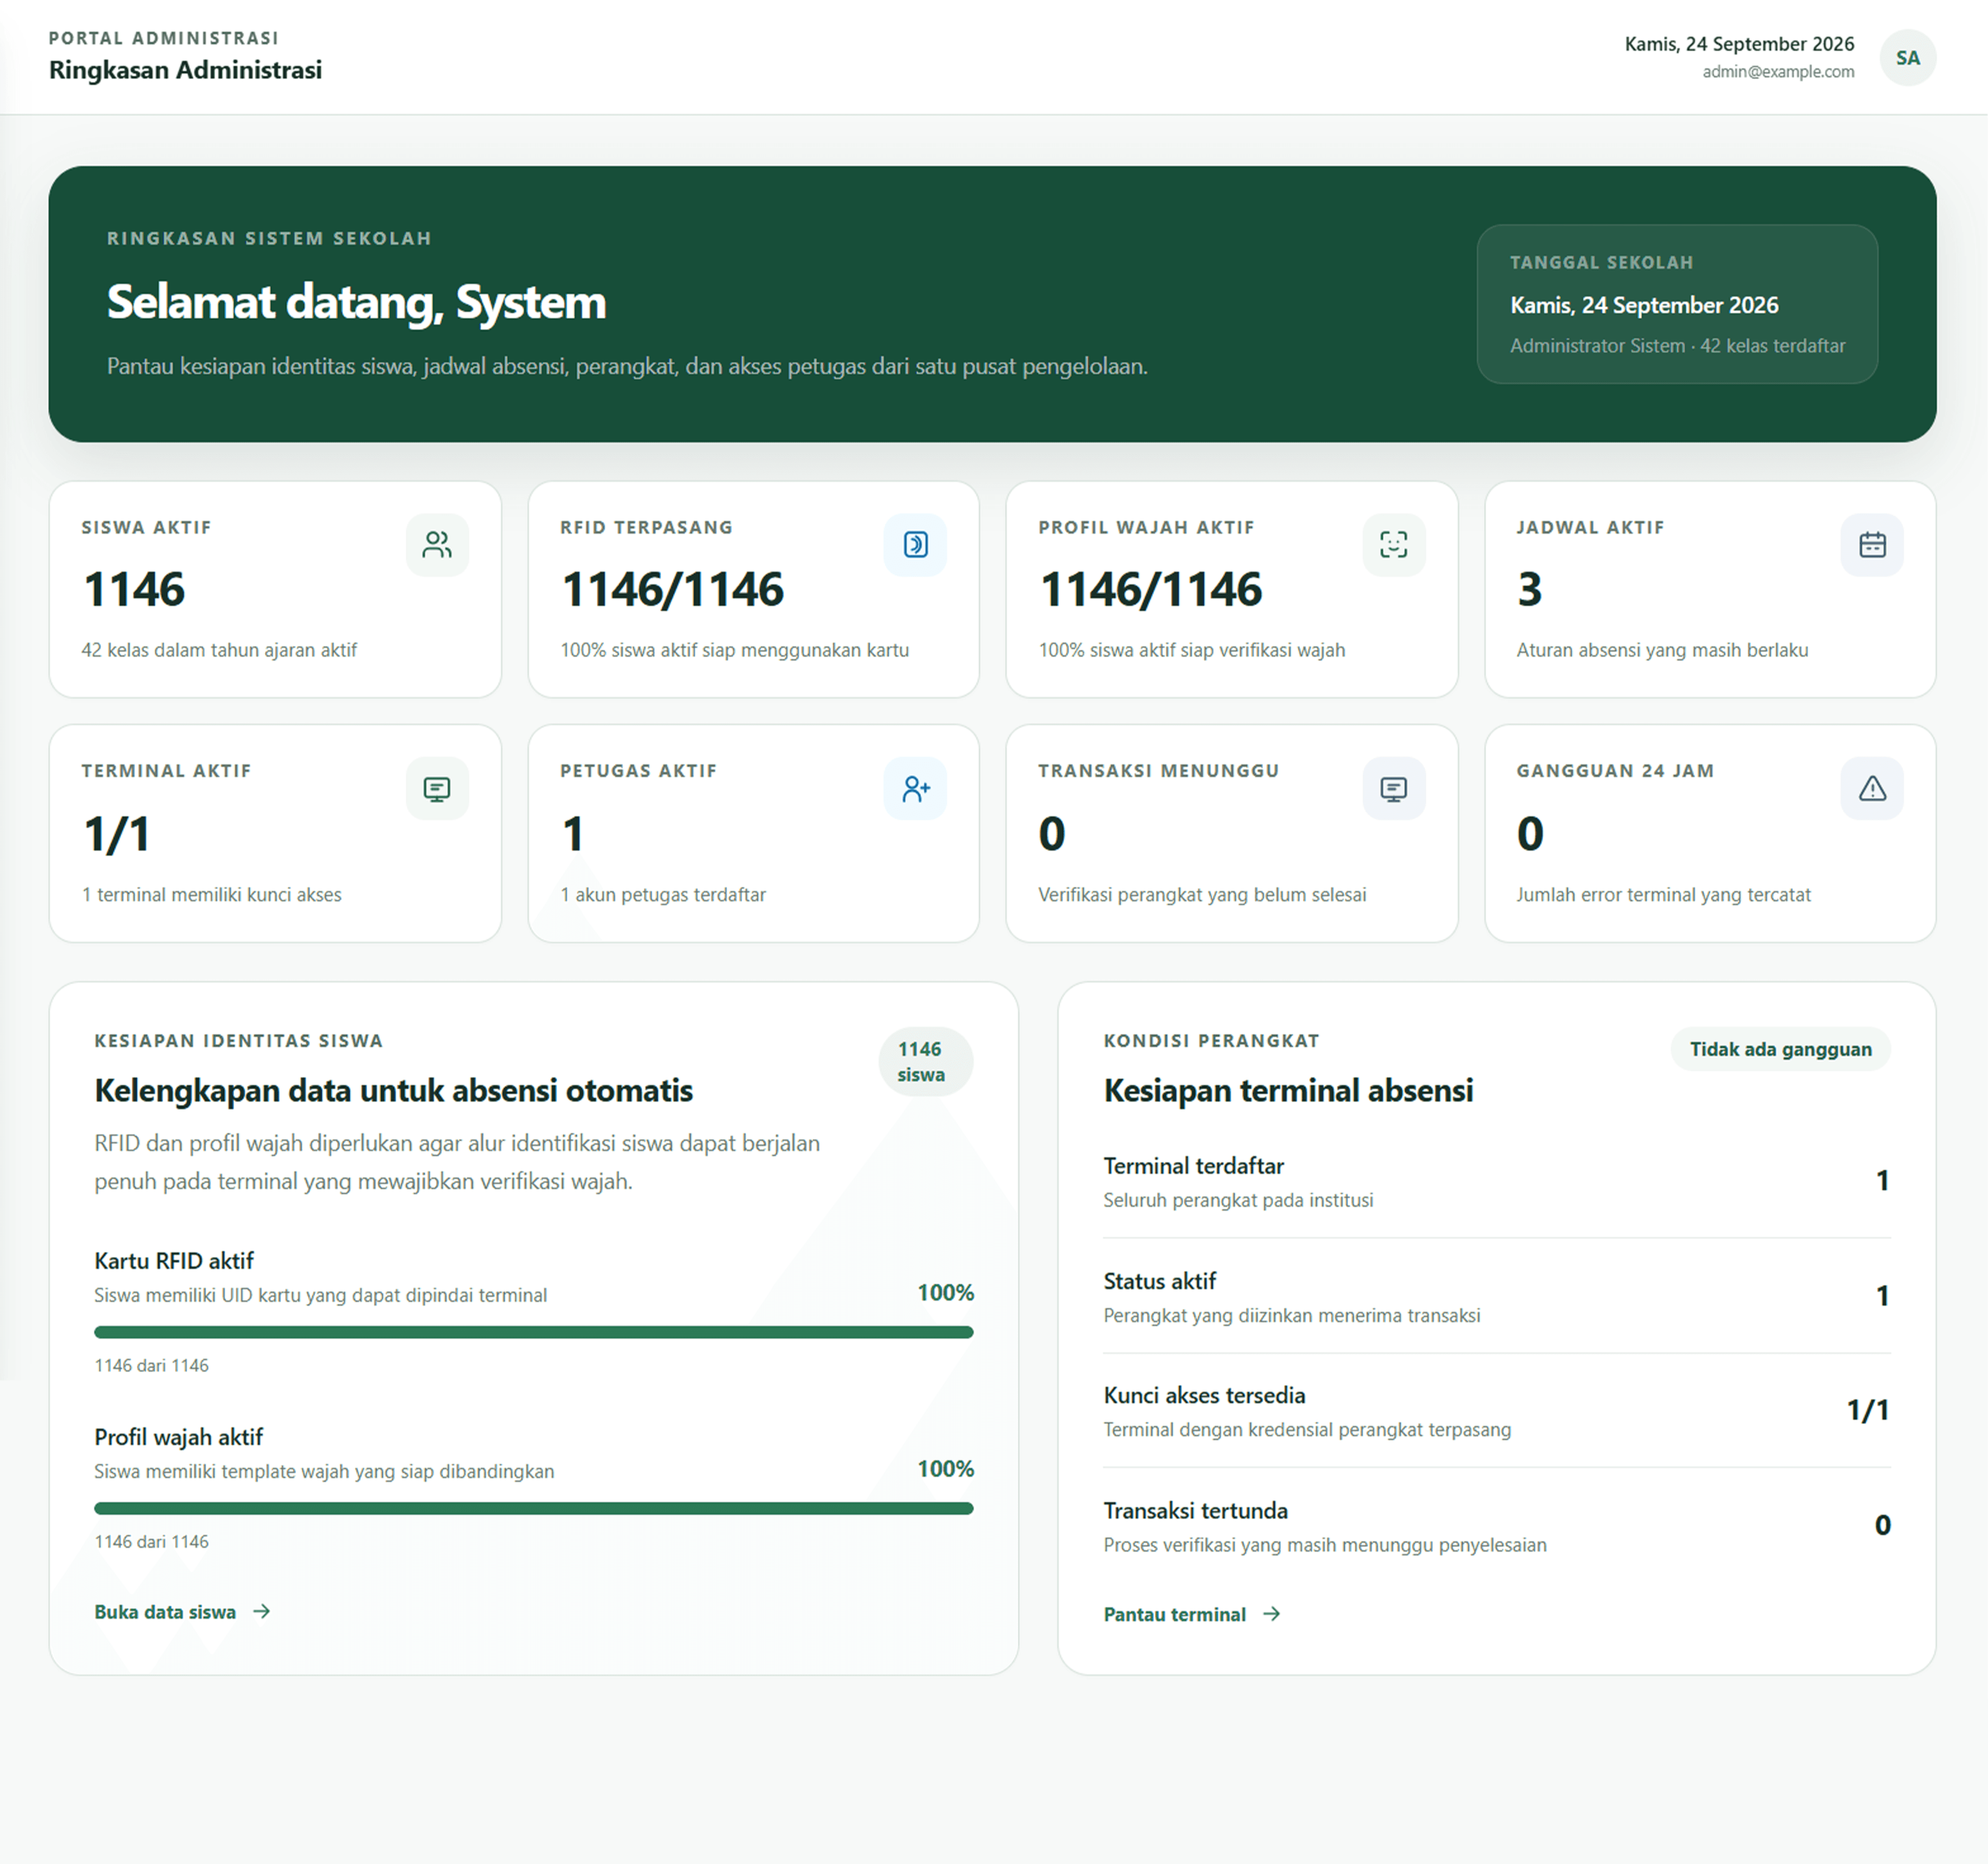Click the calendar icon on Jadwal Aktif card
The image size is (1988, 1864).
click(x=1872, y=545)
